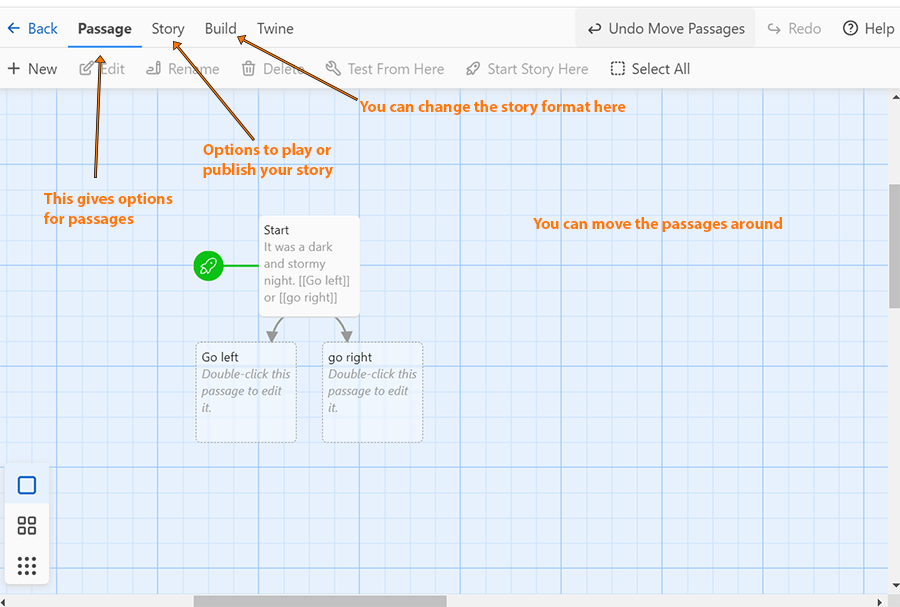Screen dimensions: 900x607
Task: Click Test From Here wrench tool
Action: coord(385,69)
